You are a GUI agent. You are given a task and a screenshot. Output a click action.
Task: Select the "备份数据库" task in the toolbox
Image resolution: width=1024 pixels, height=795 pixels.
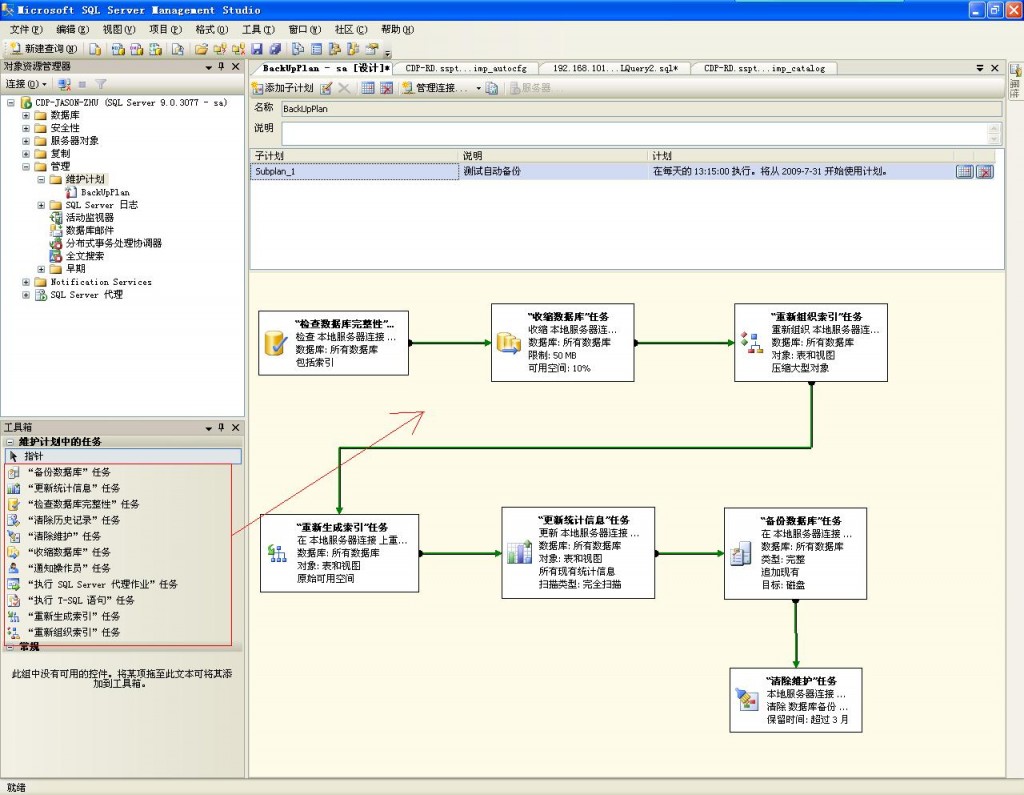[69, 472]
